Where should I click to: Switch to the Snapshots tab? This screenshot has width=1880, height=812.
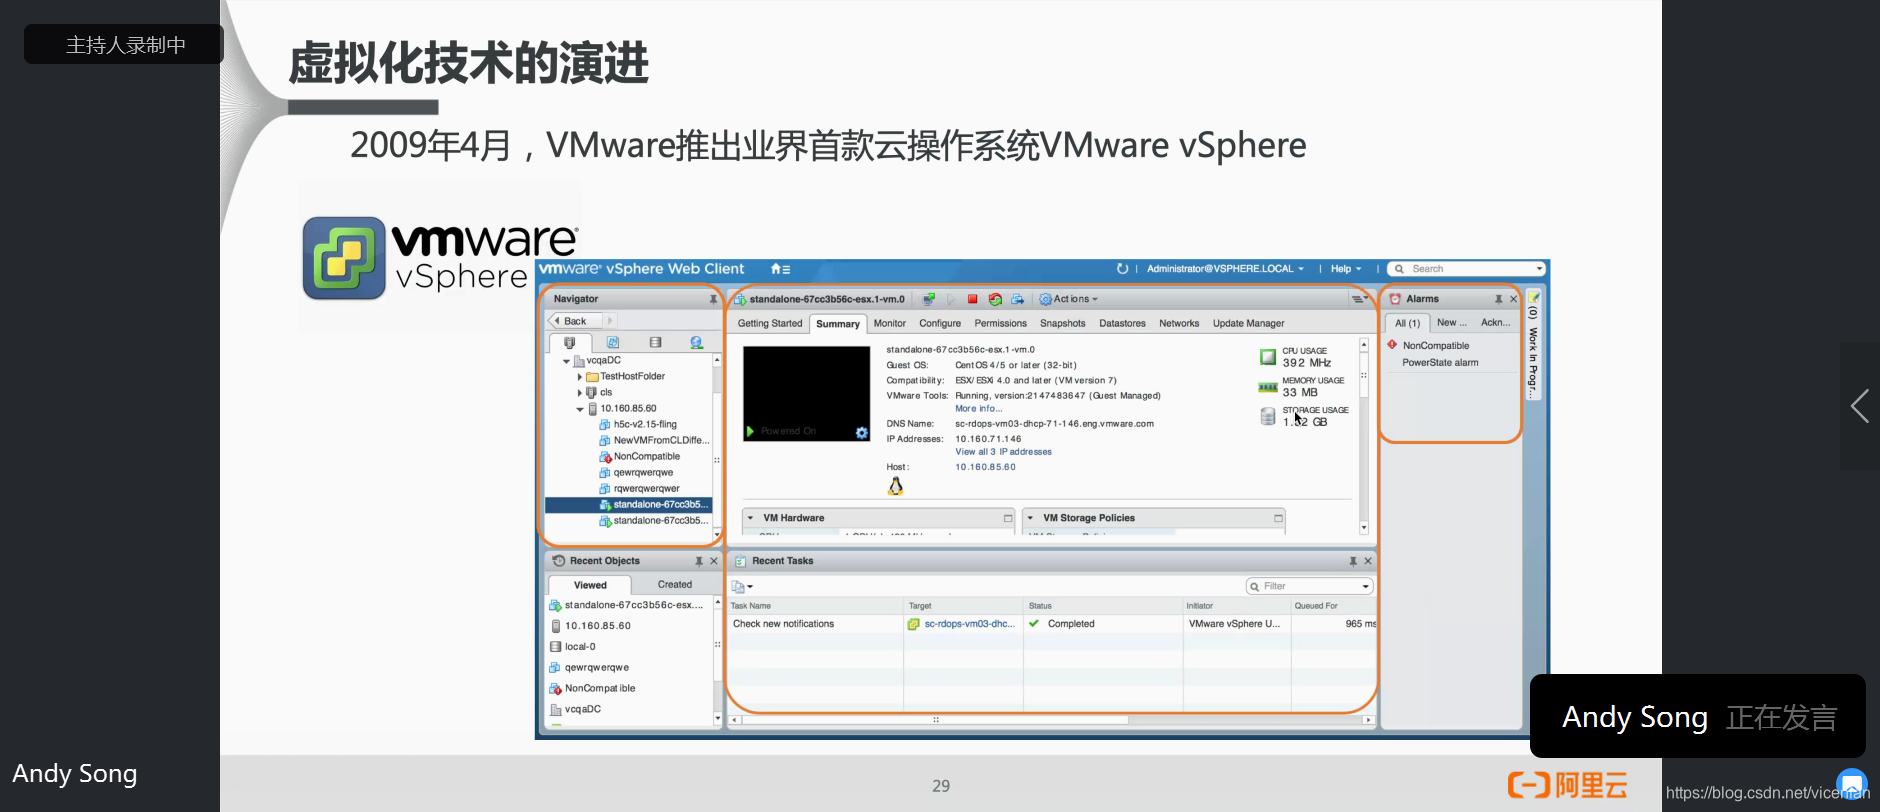tap(1062, 323)
